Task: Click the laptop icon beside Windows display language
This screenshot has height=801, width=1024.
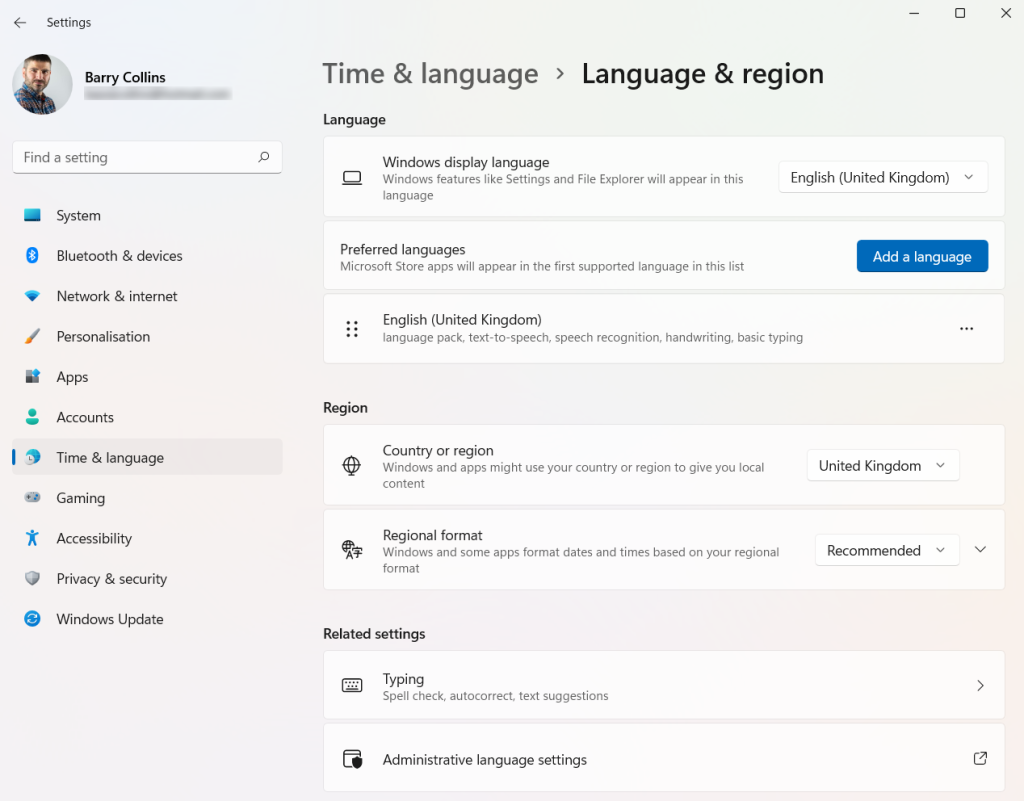Action: coord(352,178)
